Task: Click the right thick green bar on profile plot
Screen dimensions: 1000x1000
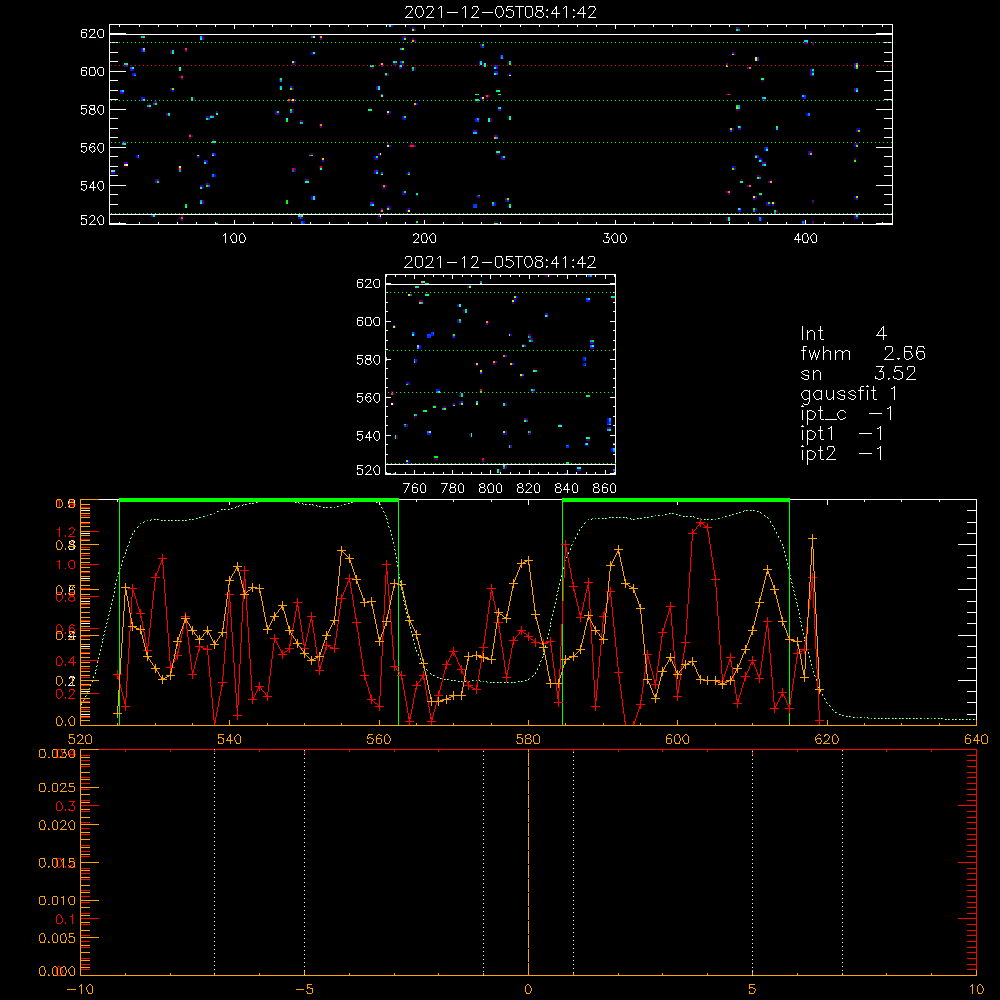Action: coord(676,501)
